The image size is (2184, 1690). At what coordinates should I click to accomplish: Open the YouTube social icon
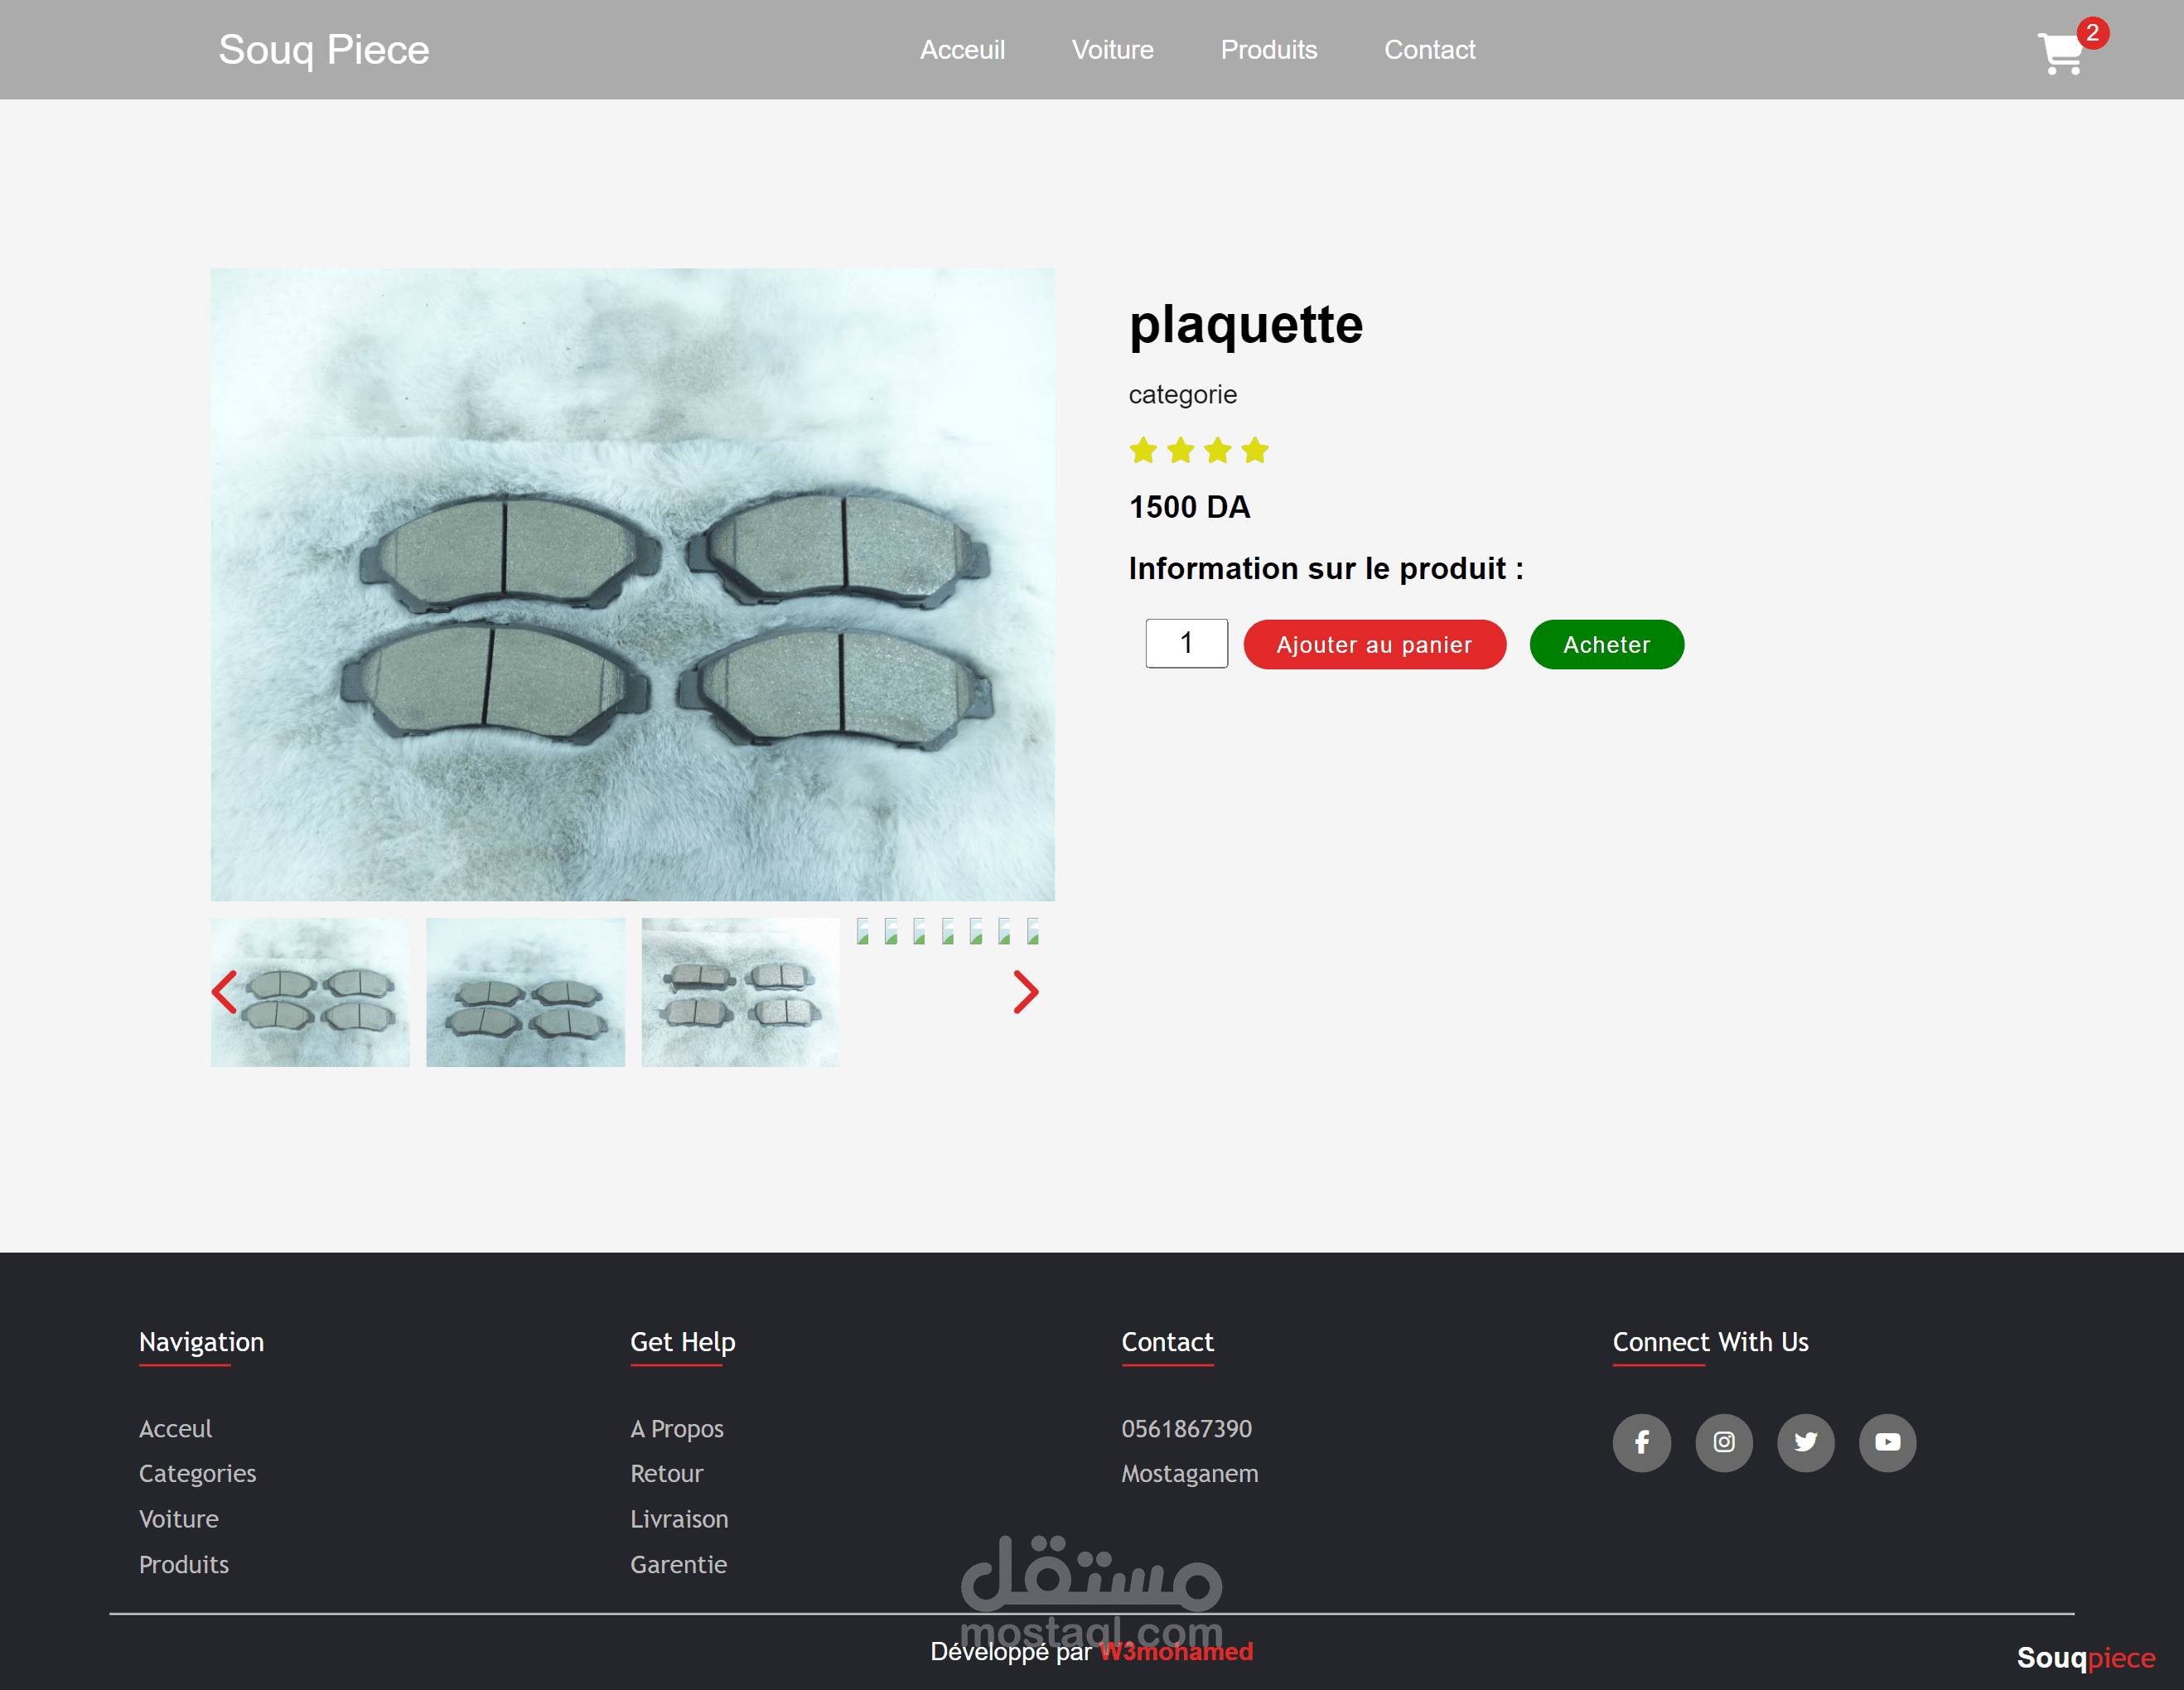point(1887,1442)
